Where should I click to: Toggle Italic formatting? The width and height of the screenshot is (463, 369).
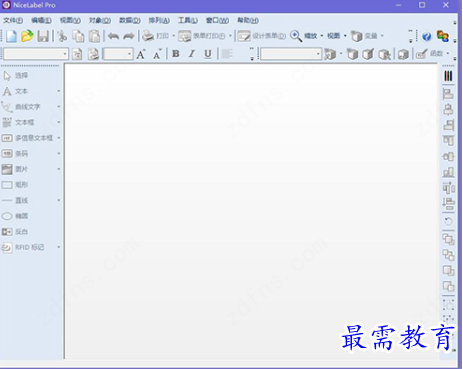[192, 54]
